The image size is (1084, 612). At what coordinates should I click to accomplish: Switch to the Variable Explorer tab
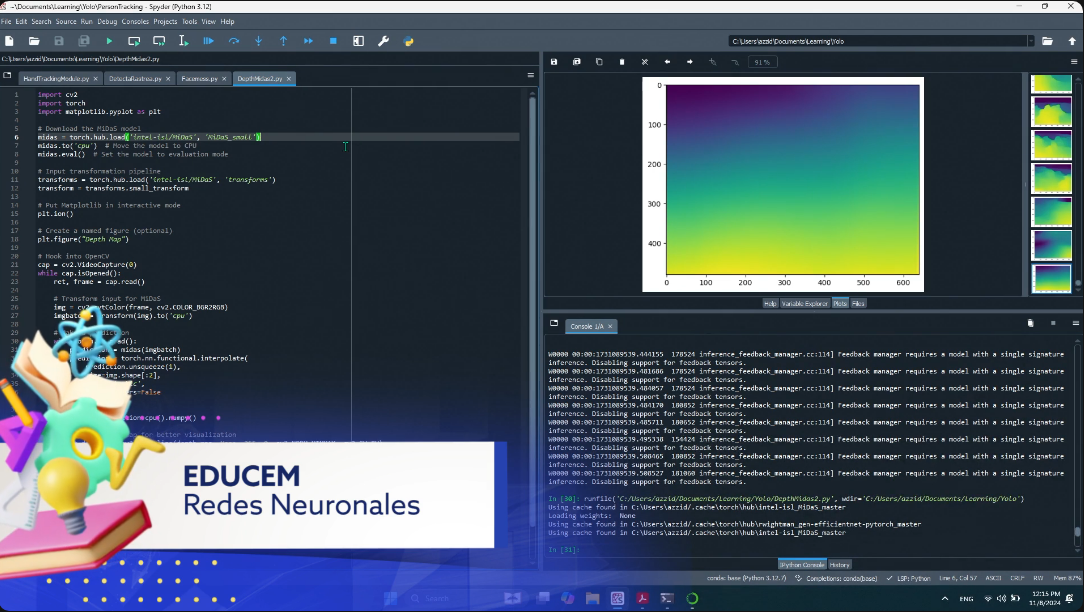pos(804,303)
